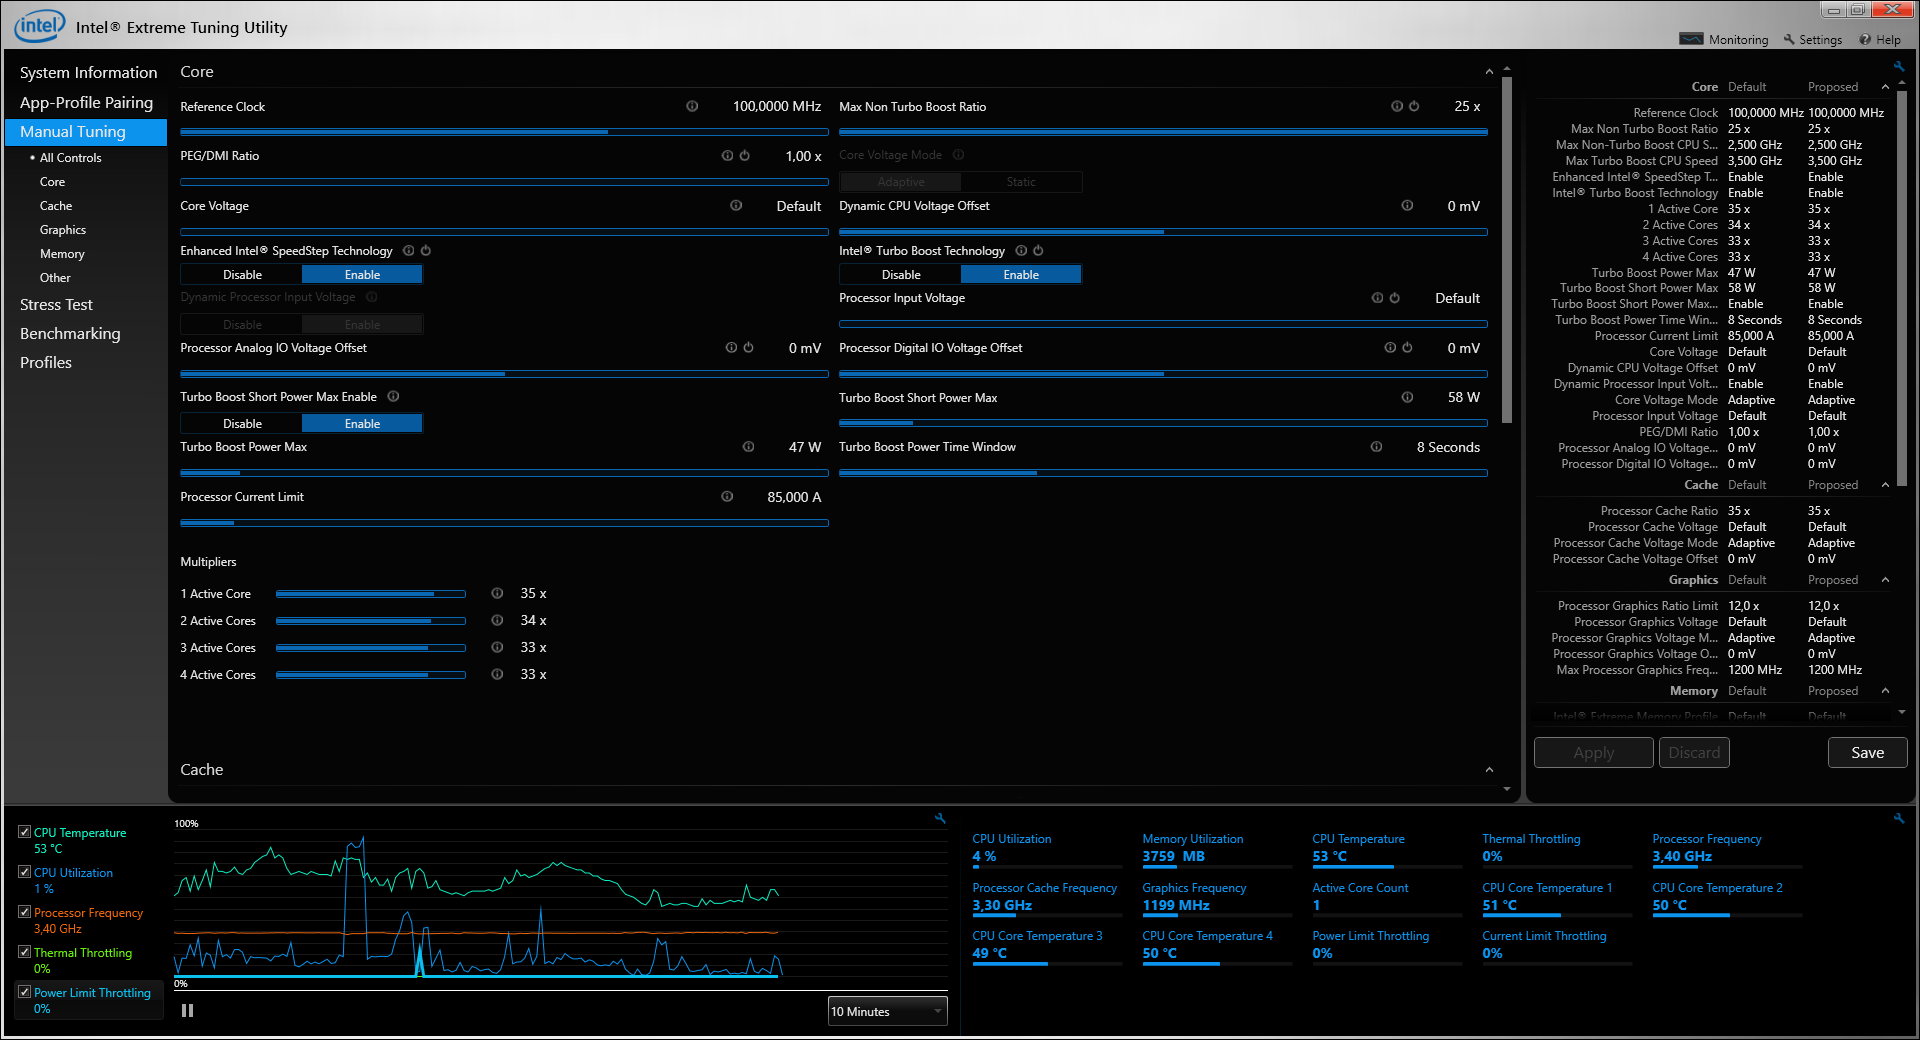This screenshot has width=1920, height=1040.
Task: Click info icon for Turbo Boost Short Power Max value
Action: coord(1407,397)
